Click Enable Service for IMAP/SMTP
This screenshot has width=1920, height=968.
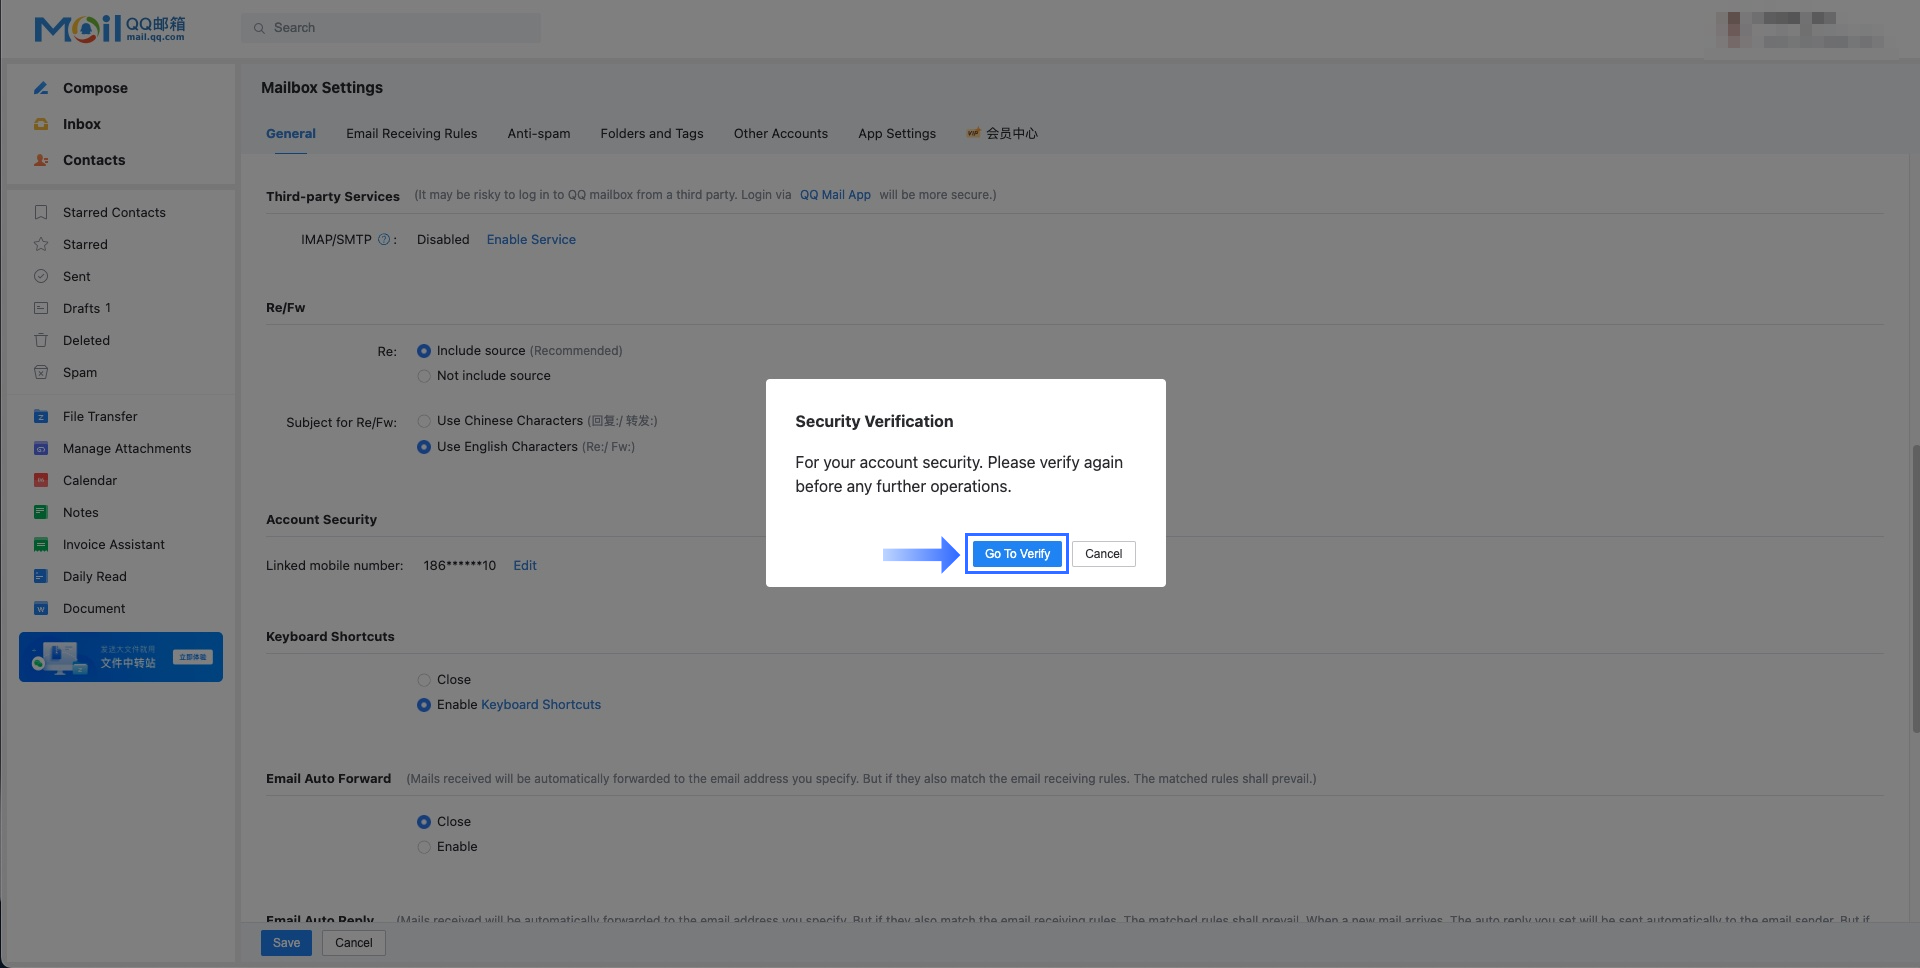(531, 239)
